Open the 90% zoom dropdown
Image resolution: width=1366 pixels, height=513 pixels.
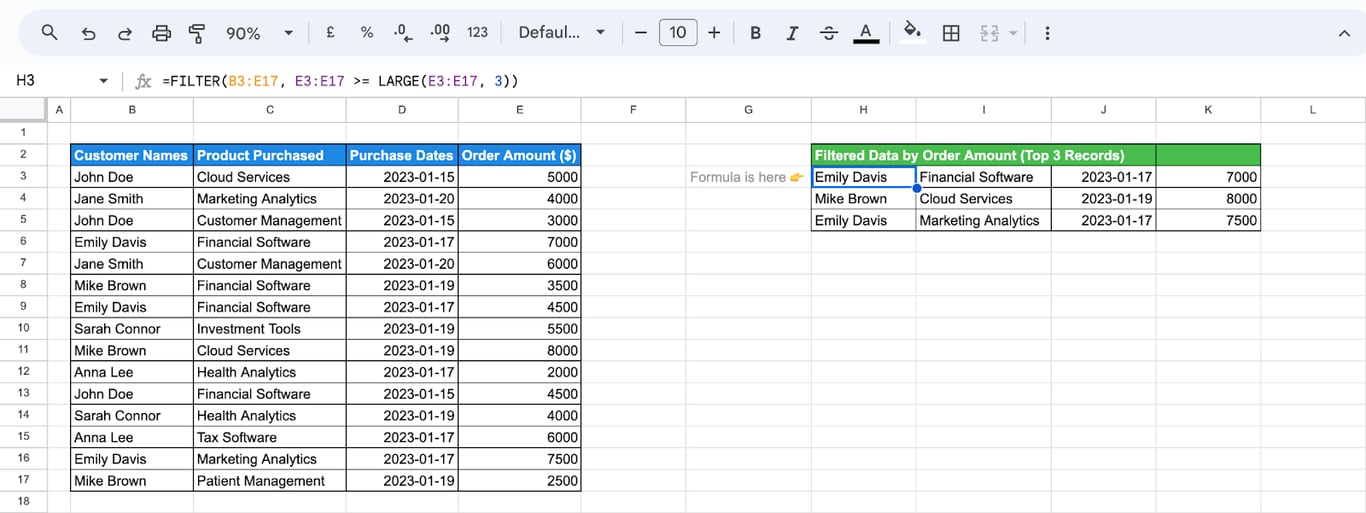(260, 33)
